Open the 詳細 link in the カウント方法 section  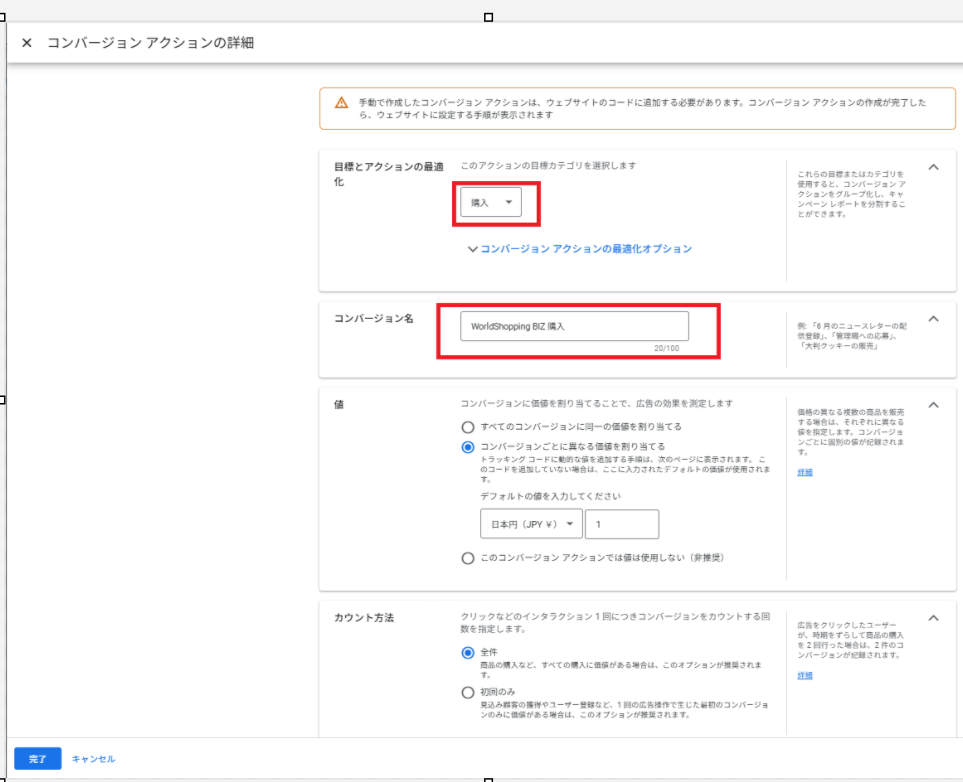(805, 675)
